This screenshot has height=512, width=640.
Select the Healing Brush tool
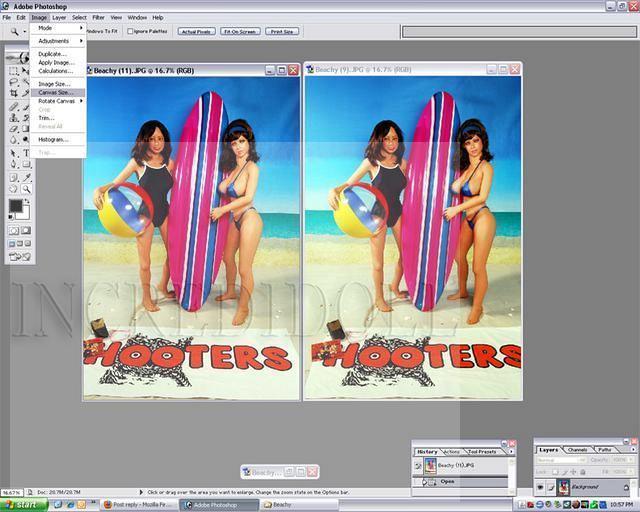point(13,107)
